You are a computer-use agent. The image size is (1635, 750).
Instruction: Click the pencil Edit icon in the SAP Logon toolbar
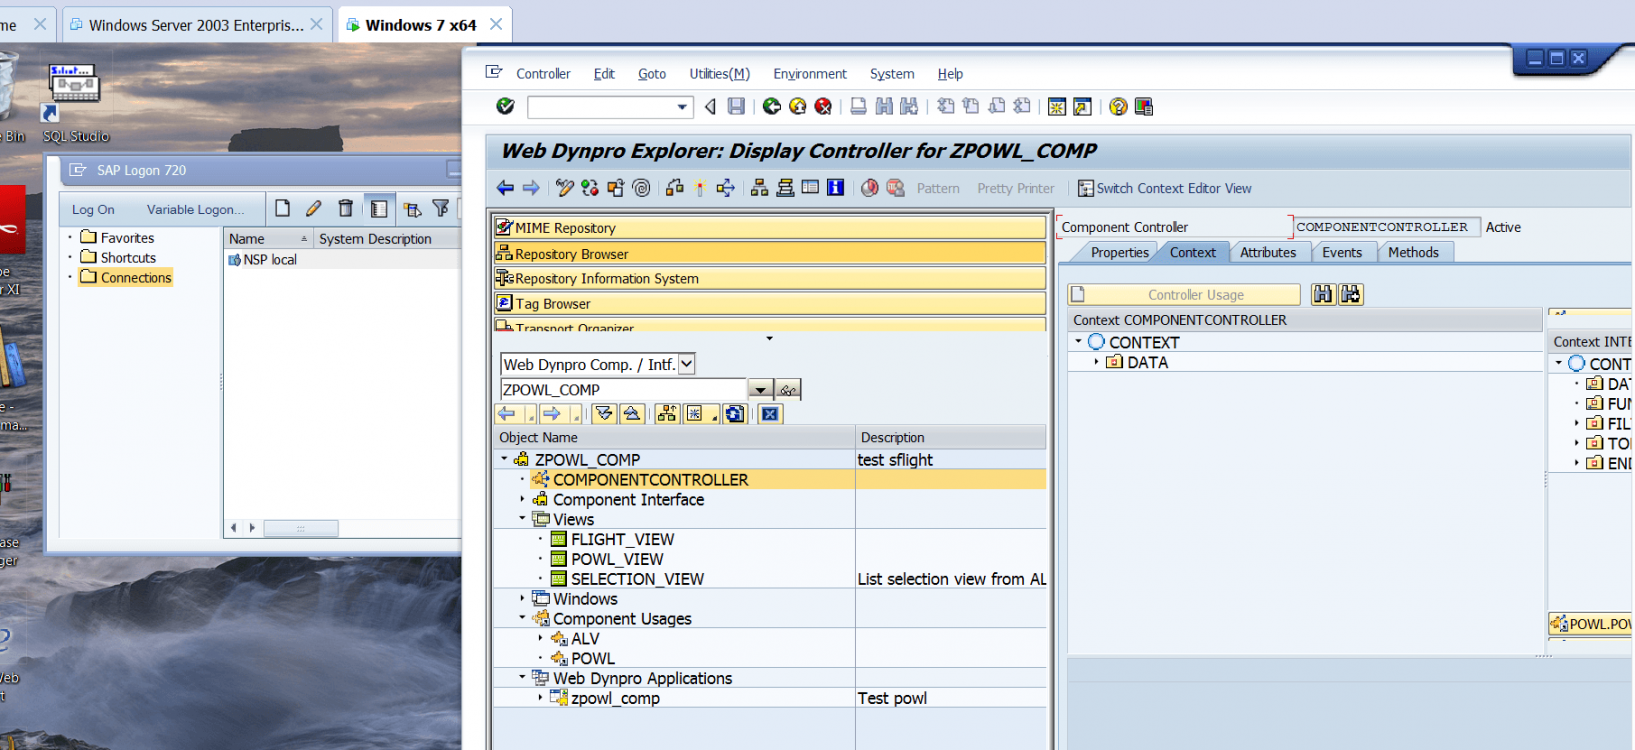point(314,208)
